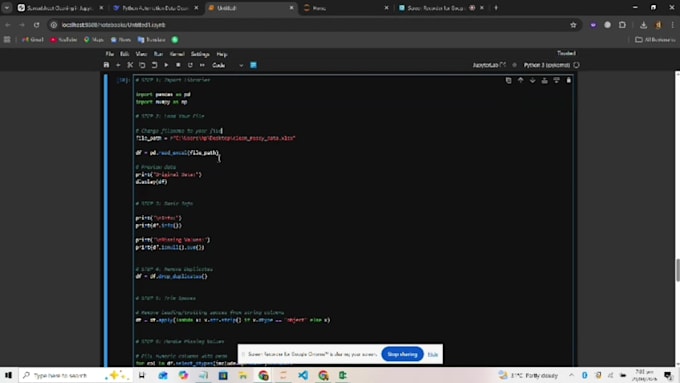Click the blue icon beside cell type dropdown
The height and width of the screenshot is (383, 680).
pos(253,65)
